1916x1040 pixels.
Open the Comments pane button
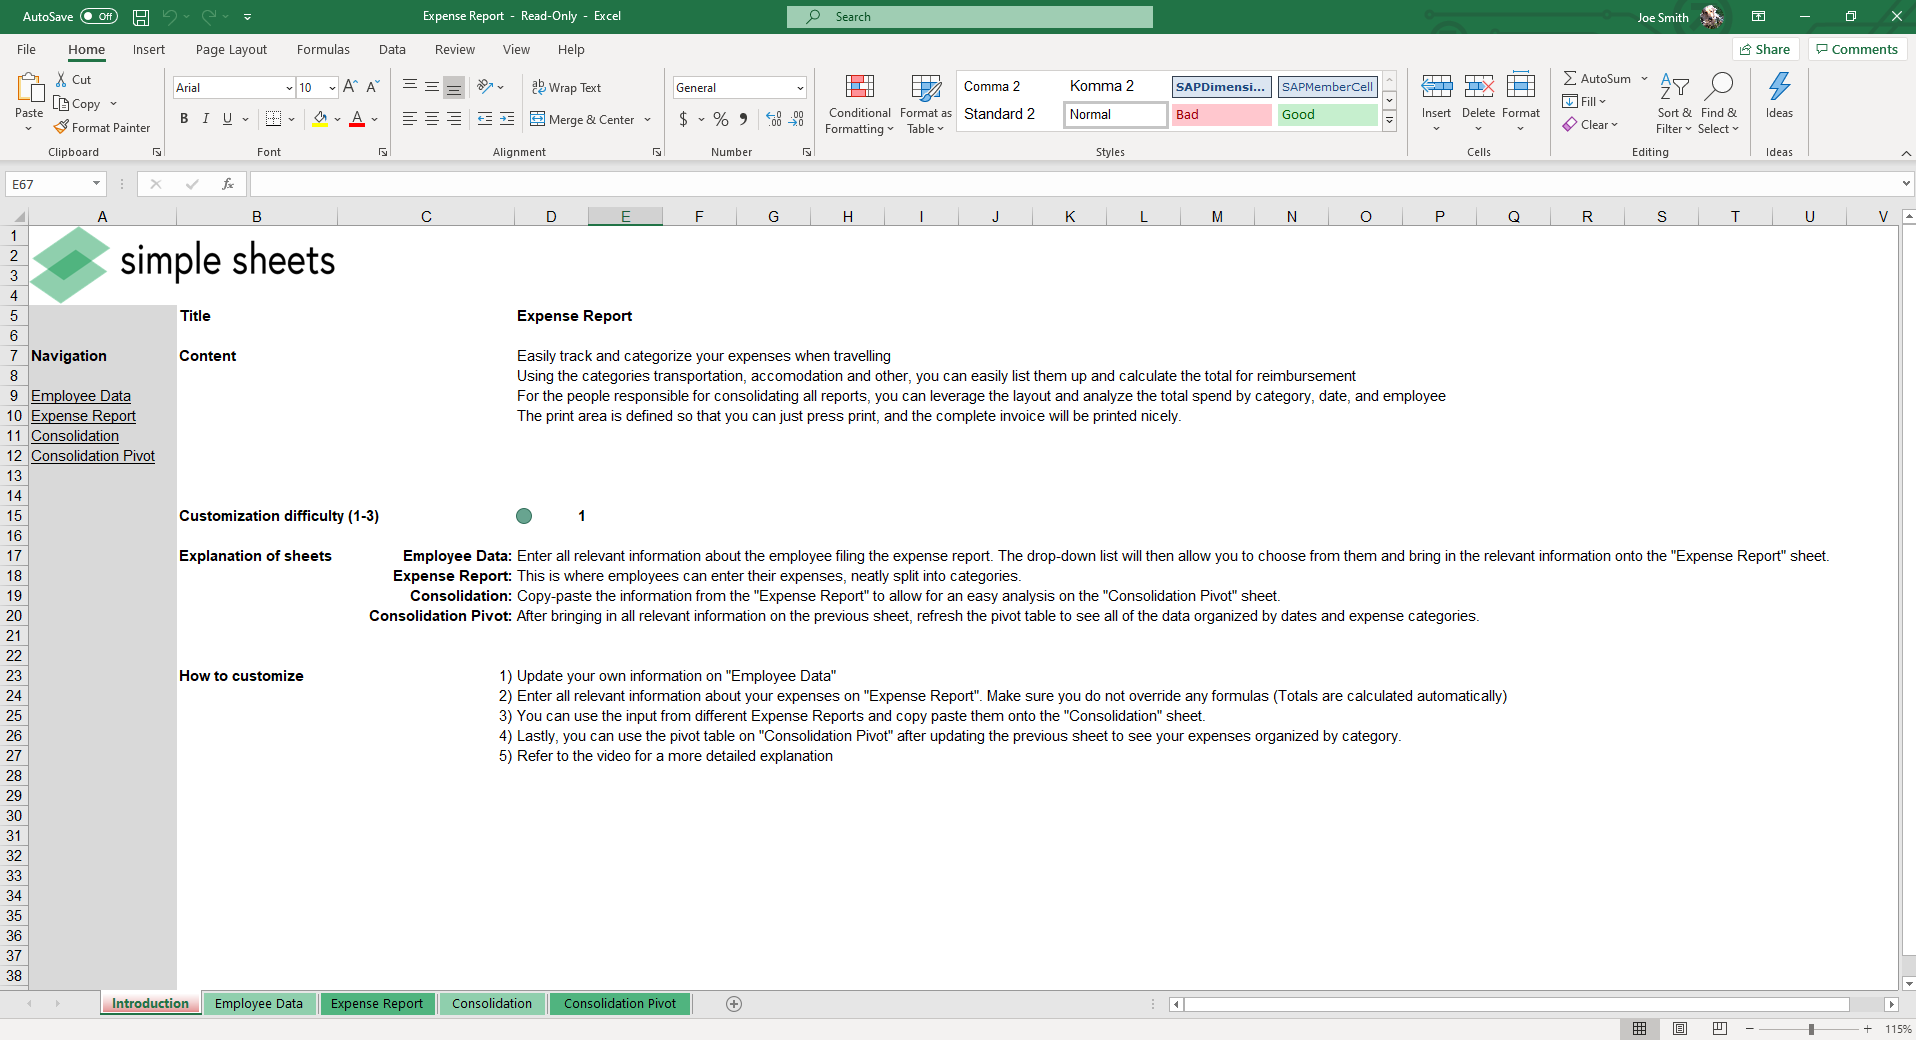coord(1857,49)
